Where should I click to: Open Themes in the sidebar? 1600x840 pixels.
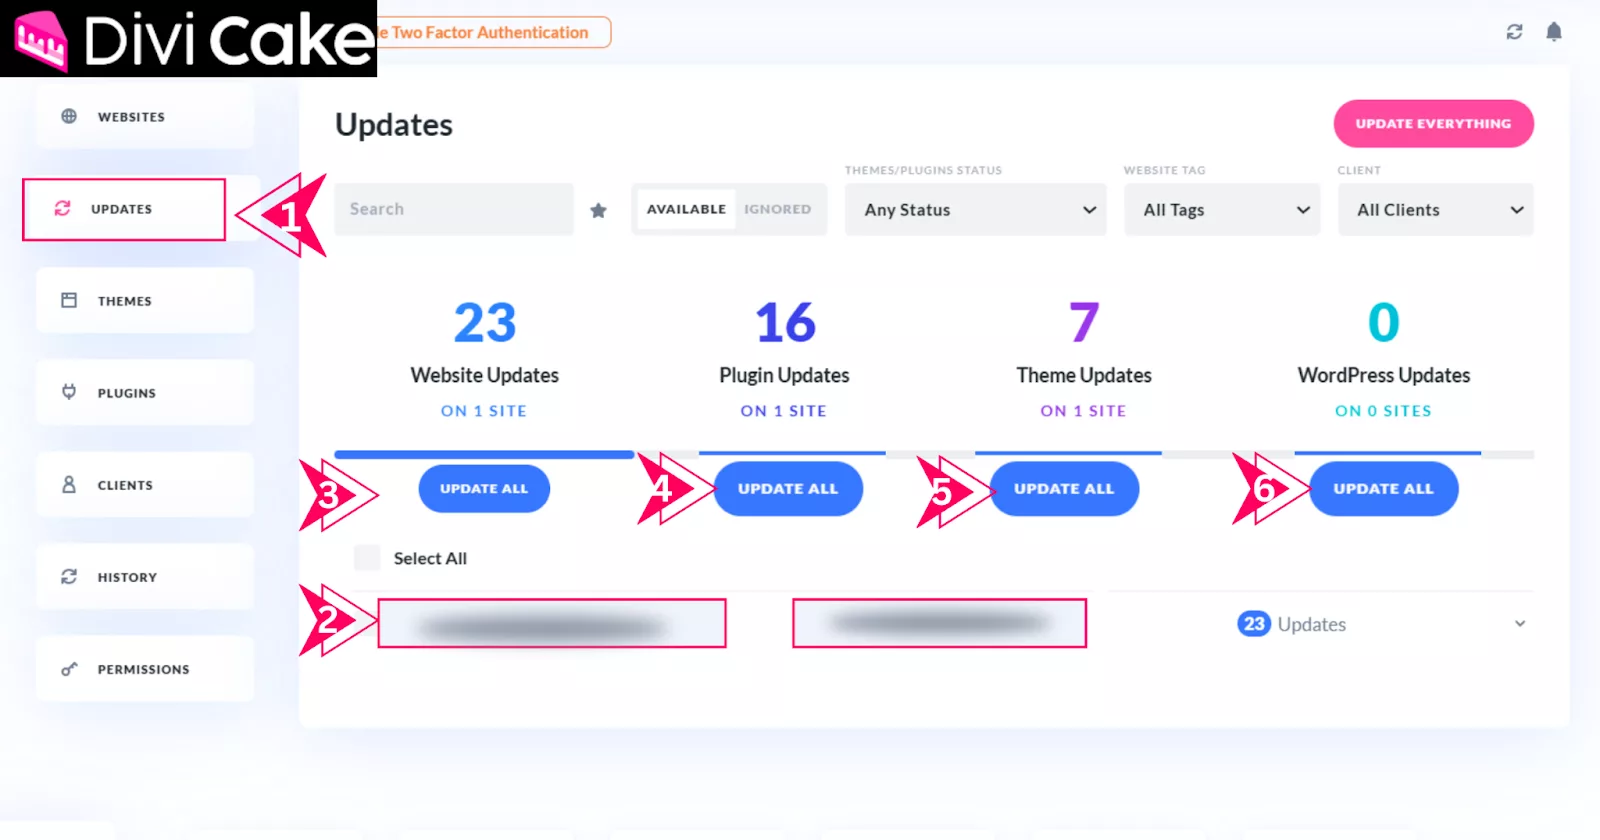point(145,300)
